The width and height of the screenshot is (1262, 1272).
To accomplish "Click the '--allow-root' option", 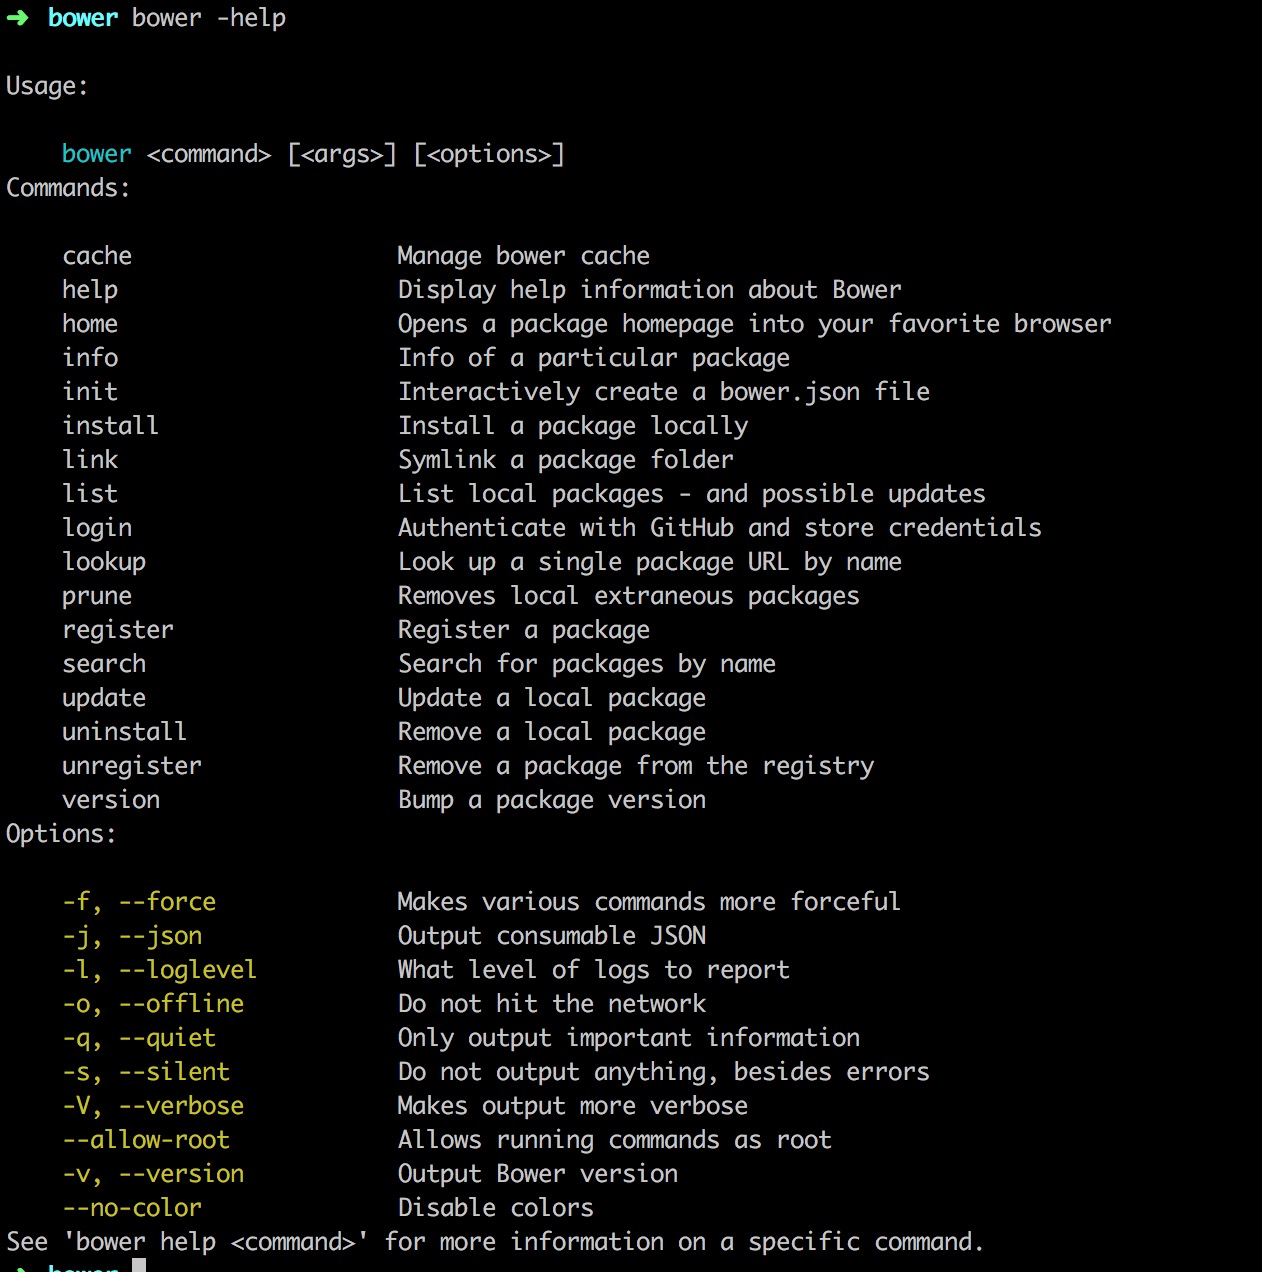I will pos(146,1140).
